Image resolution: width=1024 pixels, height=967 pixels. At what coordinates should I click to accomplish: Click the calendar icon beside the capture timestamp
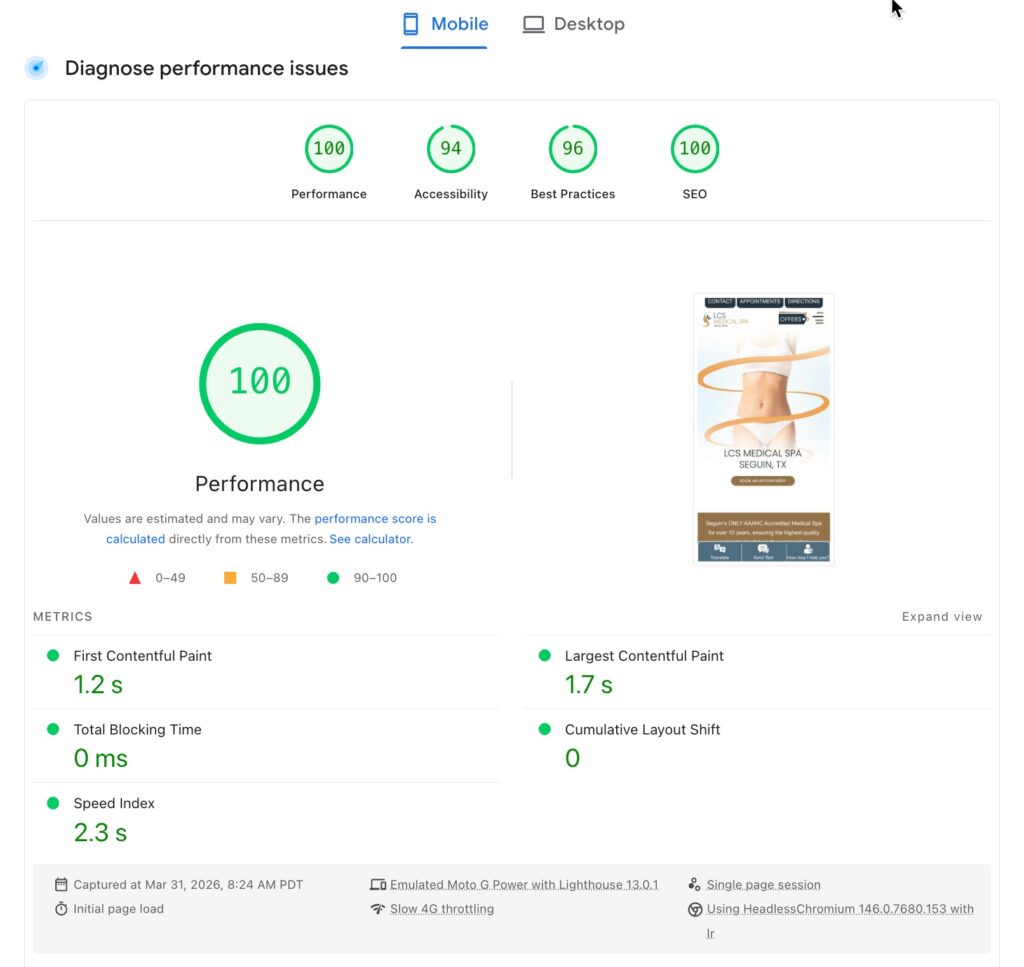(61, 884)
